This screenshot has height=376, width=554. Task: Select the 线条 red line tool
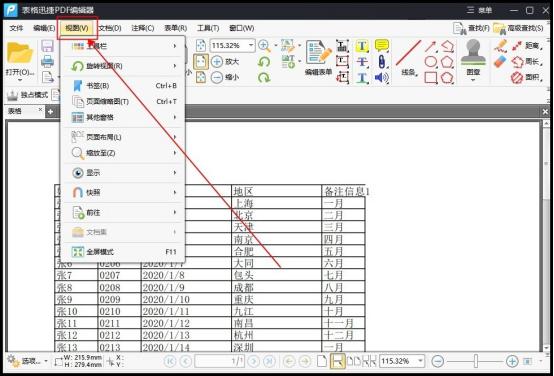point(409,58)
